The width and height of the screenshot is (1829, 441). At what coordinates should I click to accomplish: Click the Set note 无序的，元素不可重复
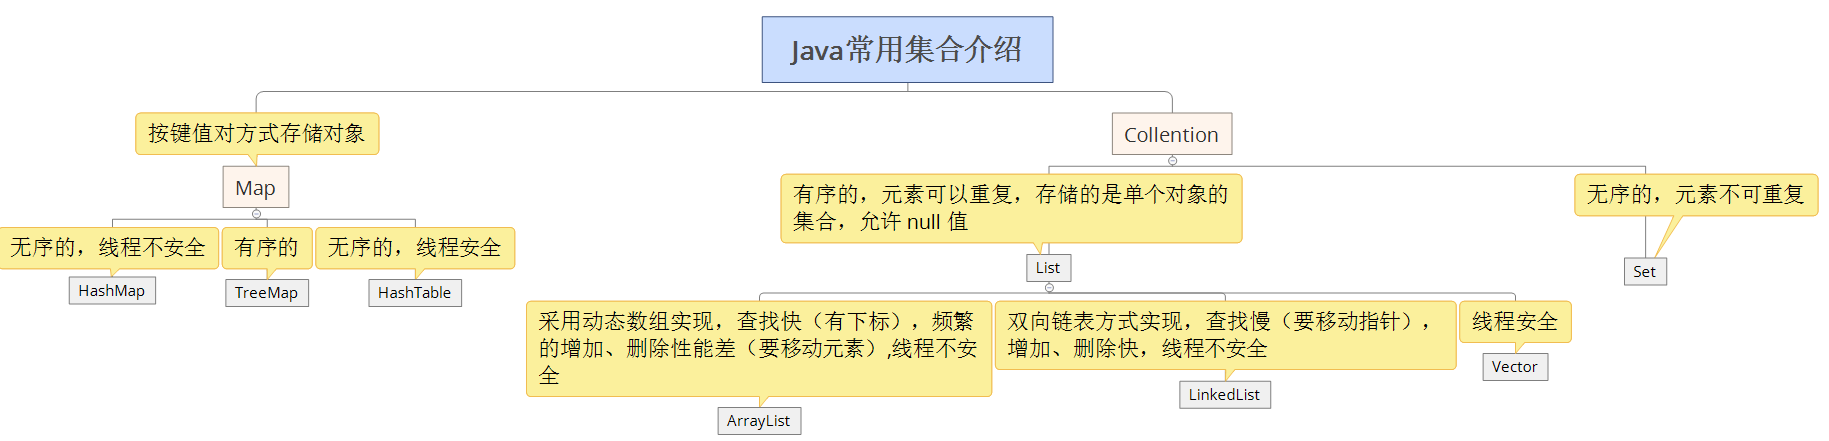(1696, 194)
